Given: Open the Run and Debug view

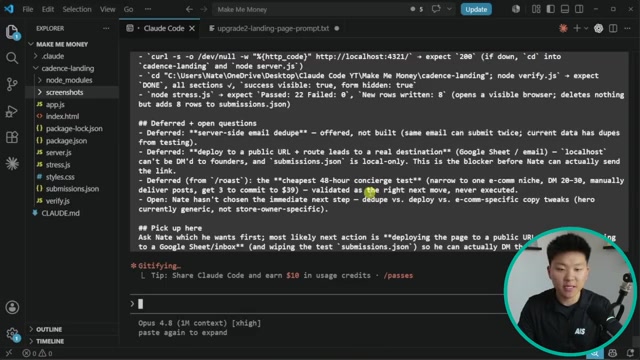Looking at the screenshot, I should [12, 111].
